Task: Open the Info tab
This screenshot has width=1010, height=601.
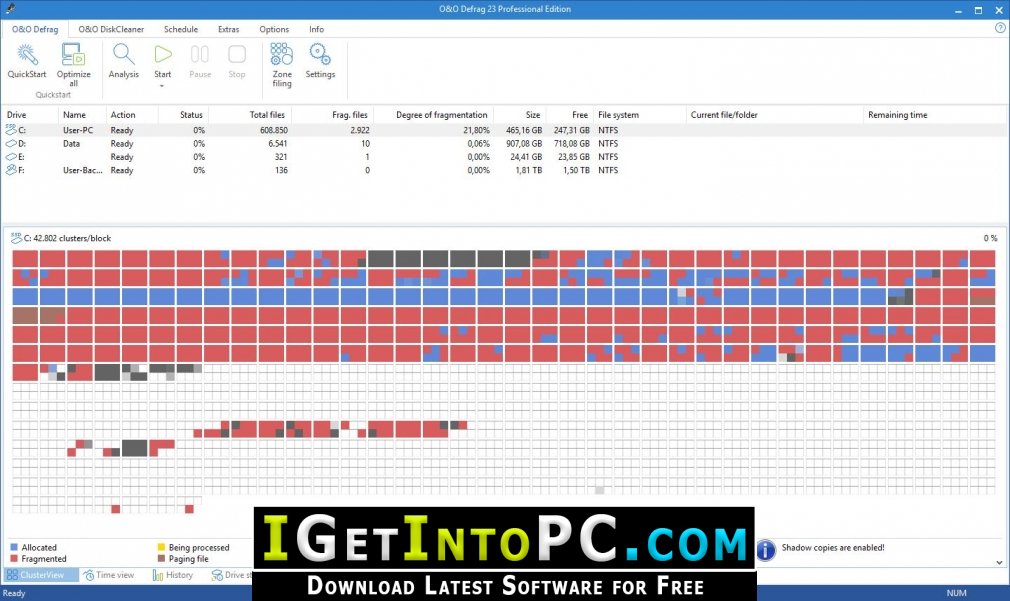Action: tap(316, 29)
